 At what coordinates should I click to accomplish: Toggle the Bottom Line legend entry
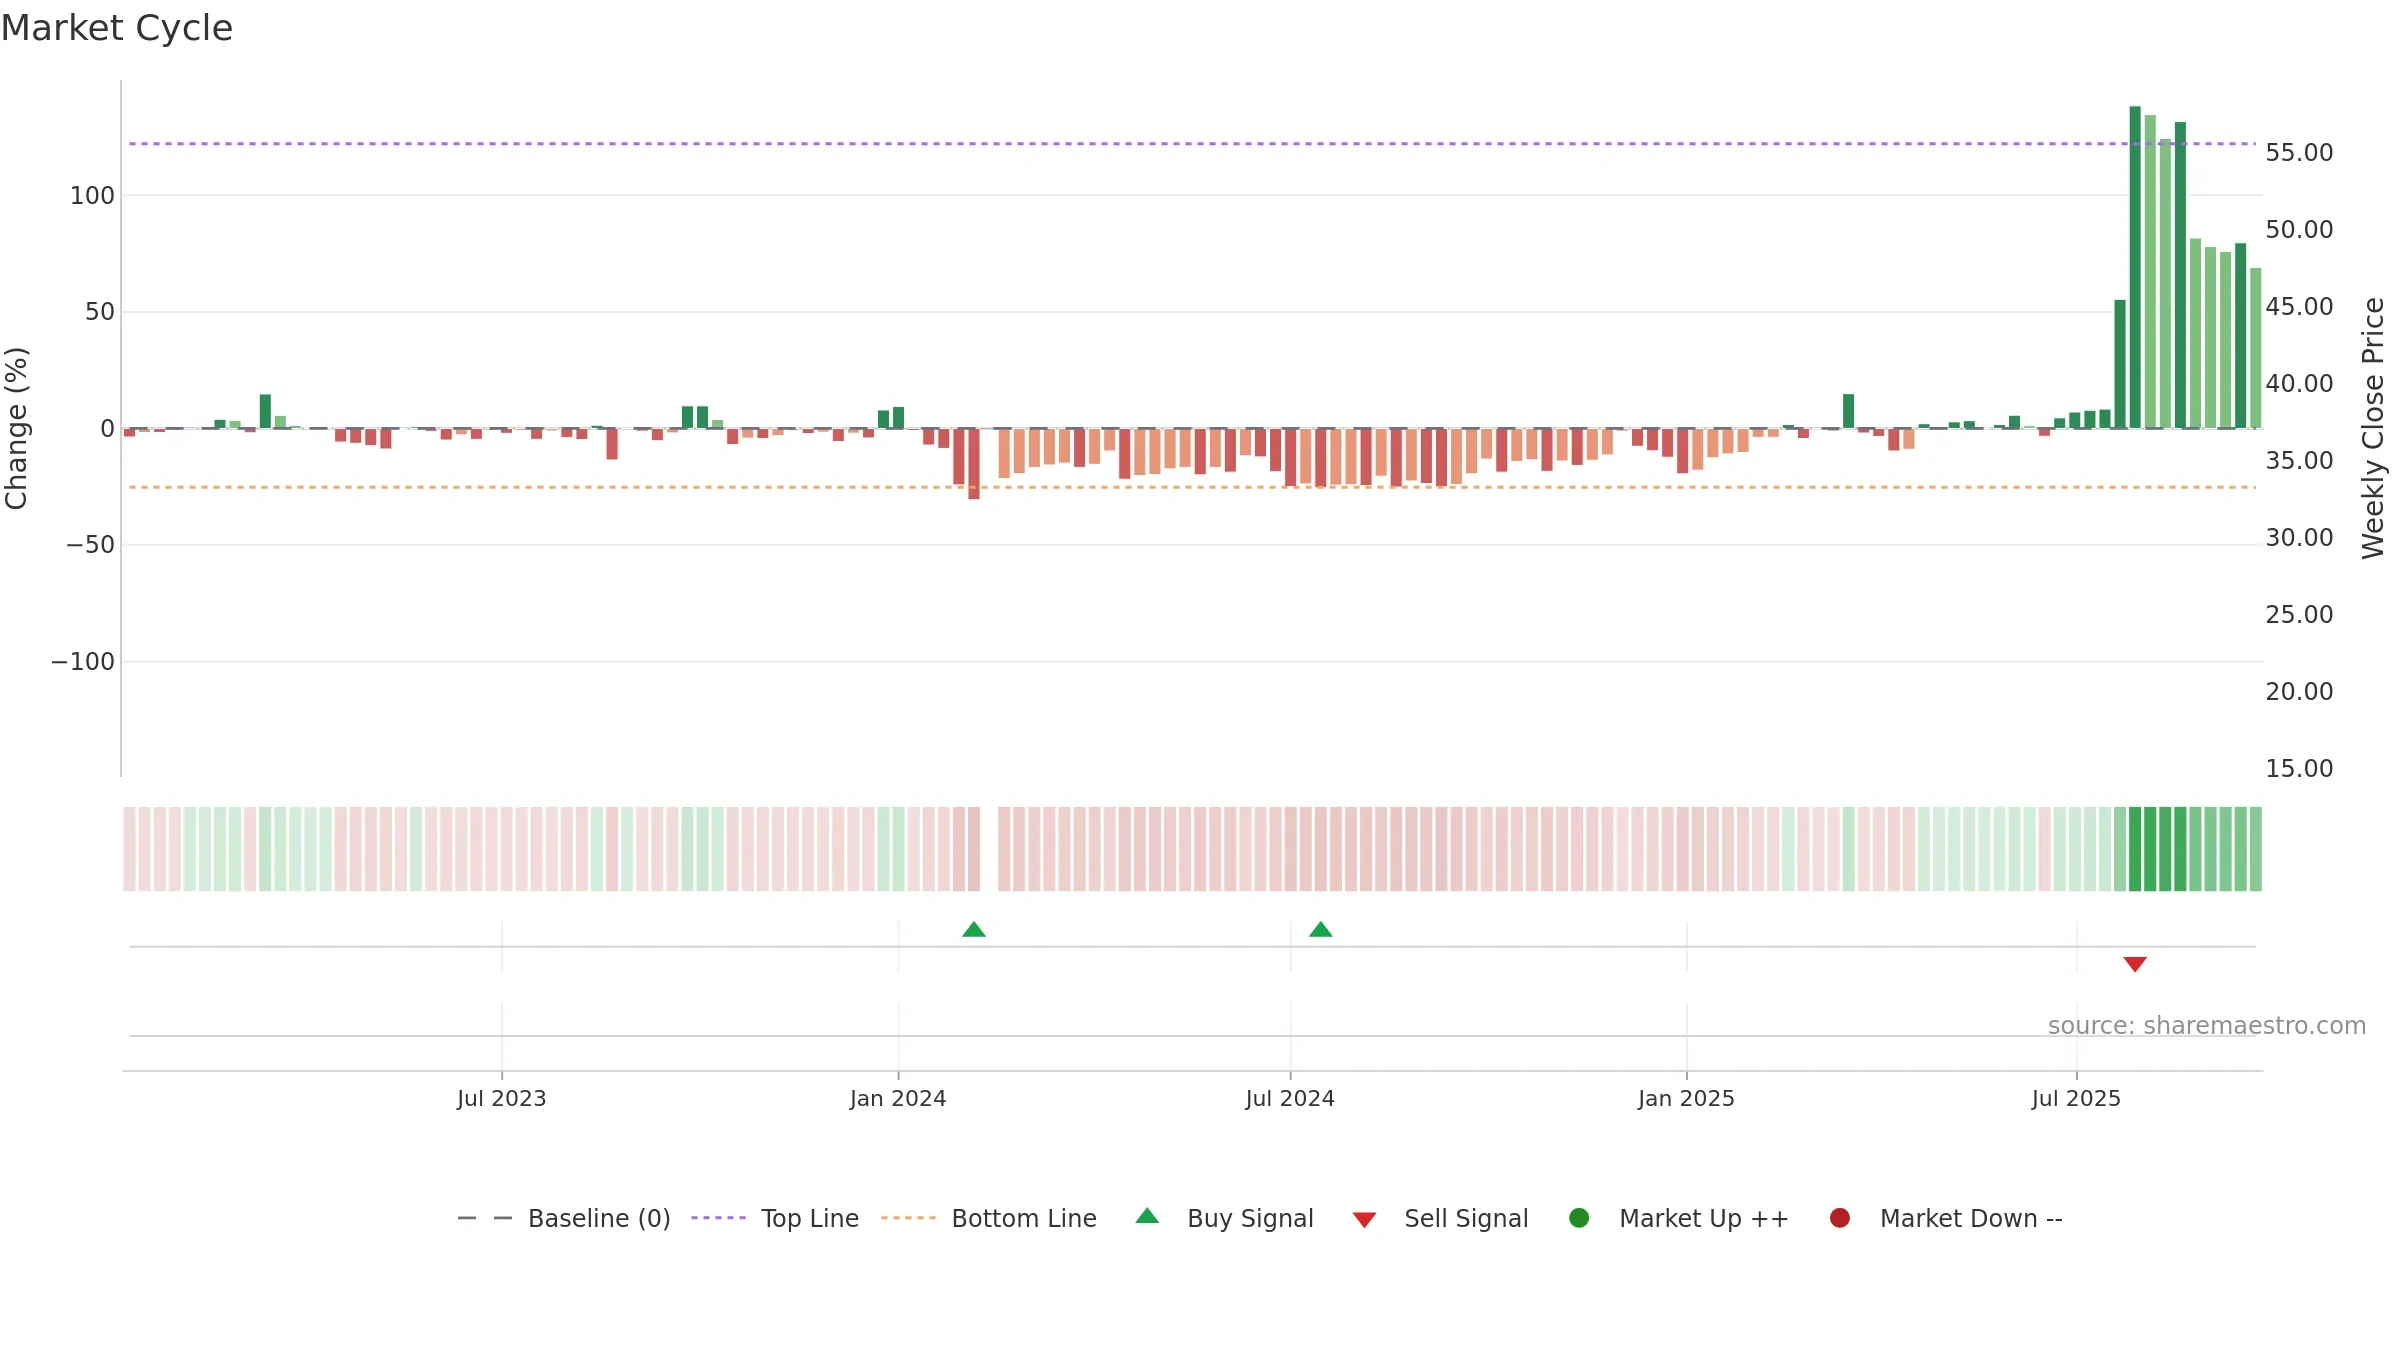click(988, 1218)
